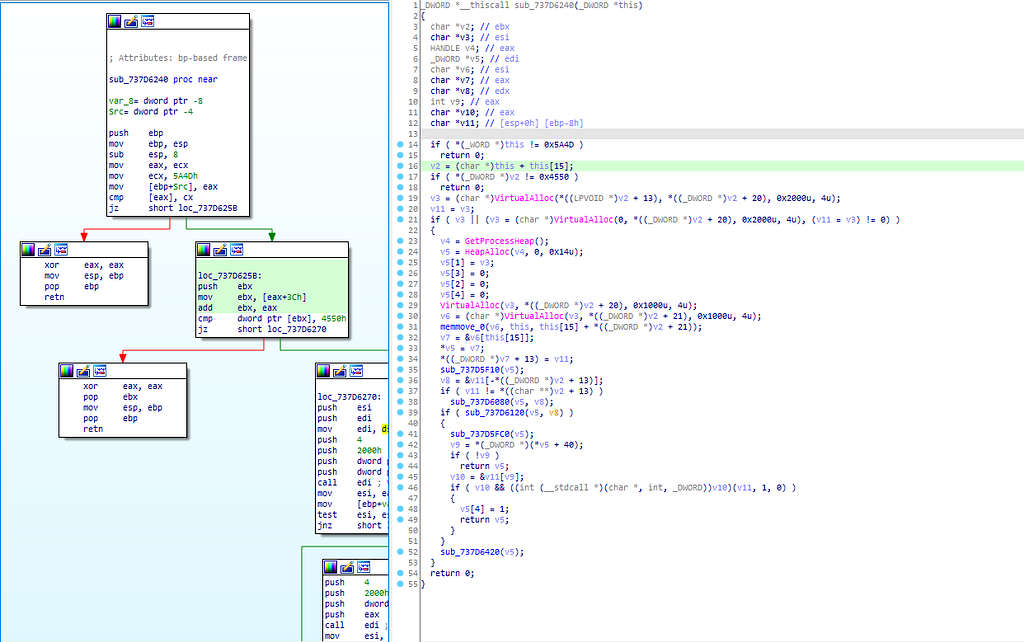Click 'char *v11' declaration on line 12
This screenshot has height=642, width=1024.
[x=507, y=123]
